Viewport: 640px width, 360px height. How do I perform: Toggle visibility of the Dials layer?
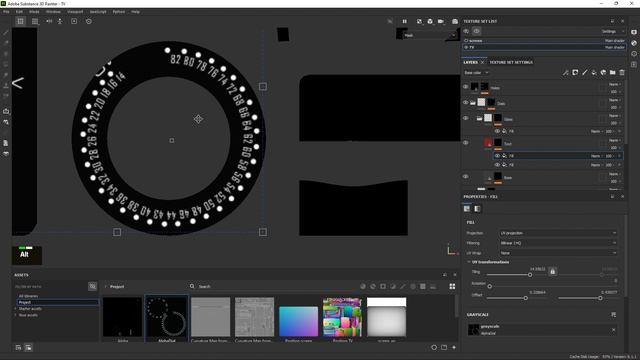[x=466, y=102]
